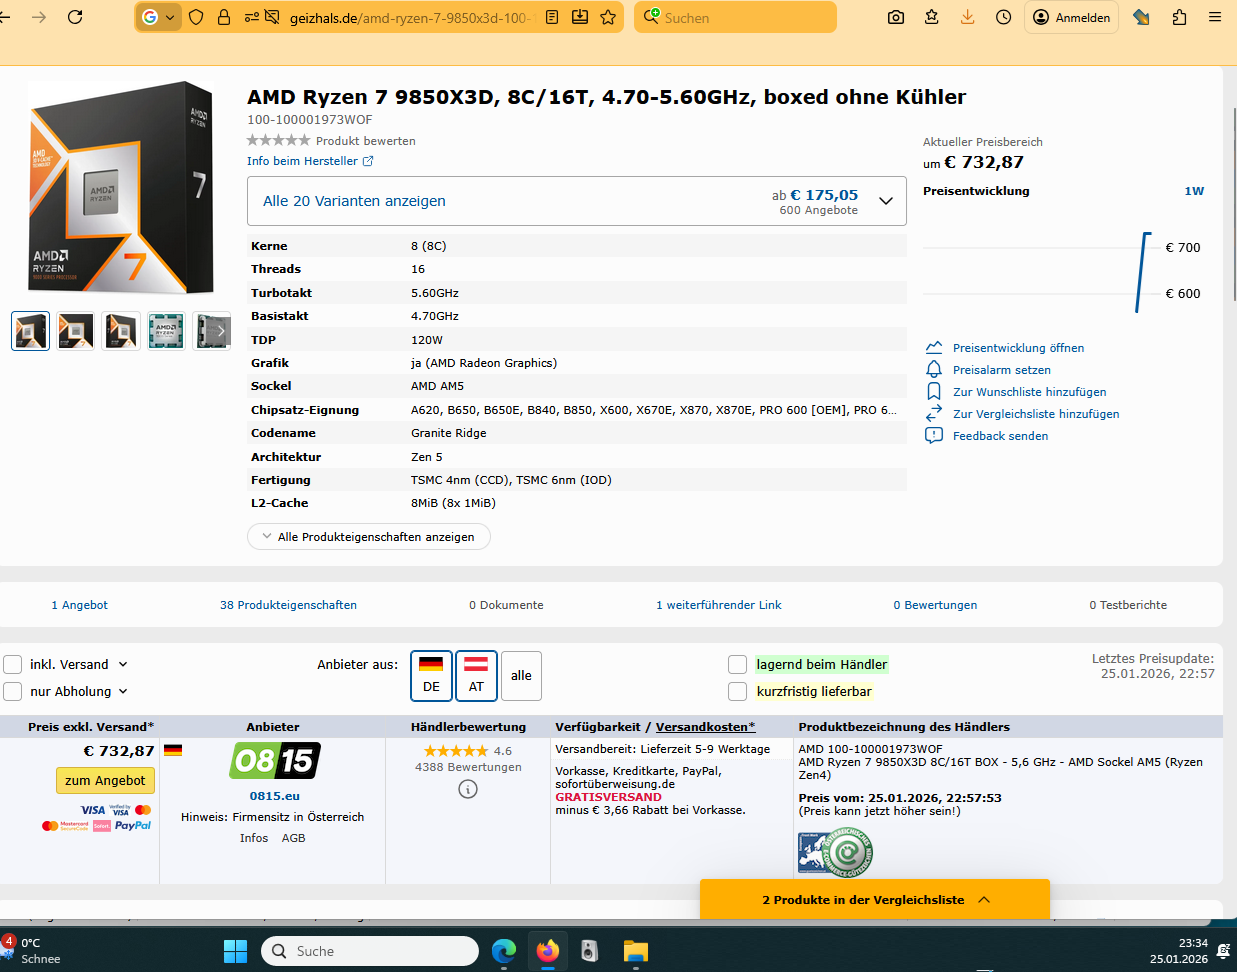1237x972 pixels.
Task: Open Windows Start menu
Action: pyautogui.click(x=235, y=951)
